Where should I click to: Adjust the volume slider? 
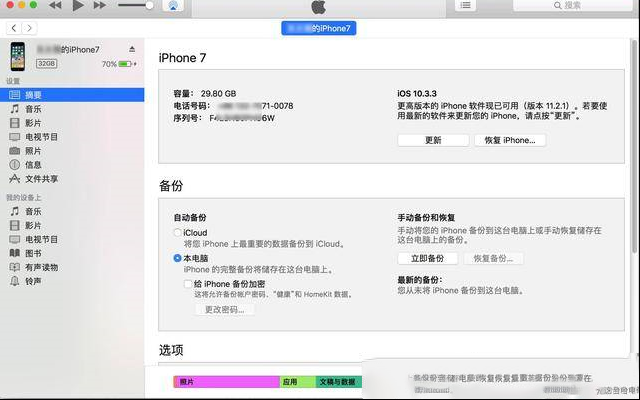pyautogui.click(x=136, y=5)
